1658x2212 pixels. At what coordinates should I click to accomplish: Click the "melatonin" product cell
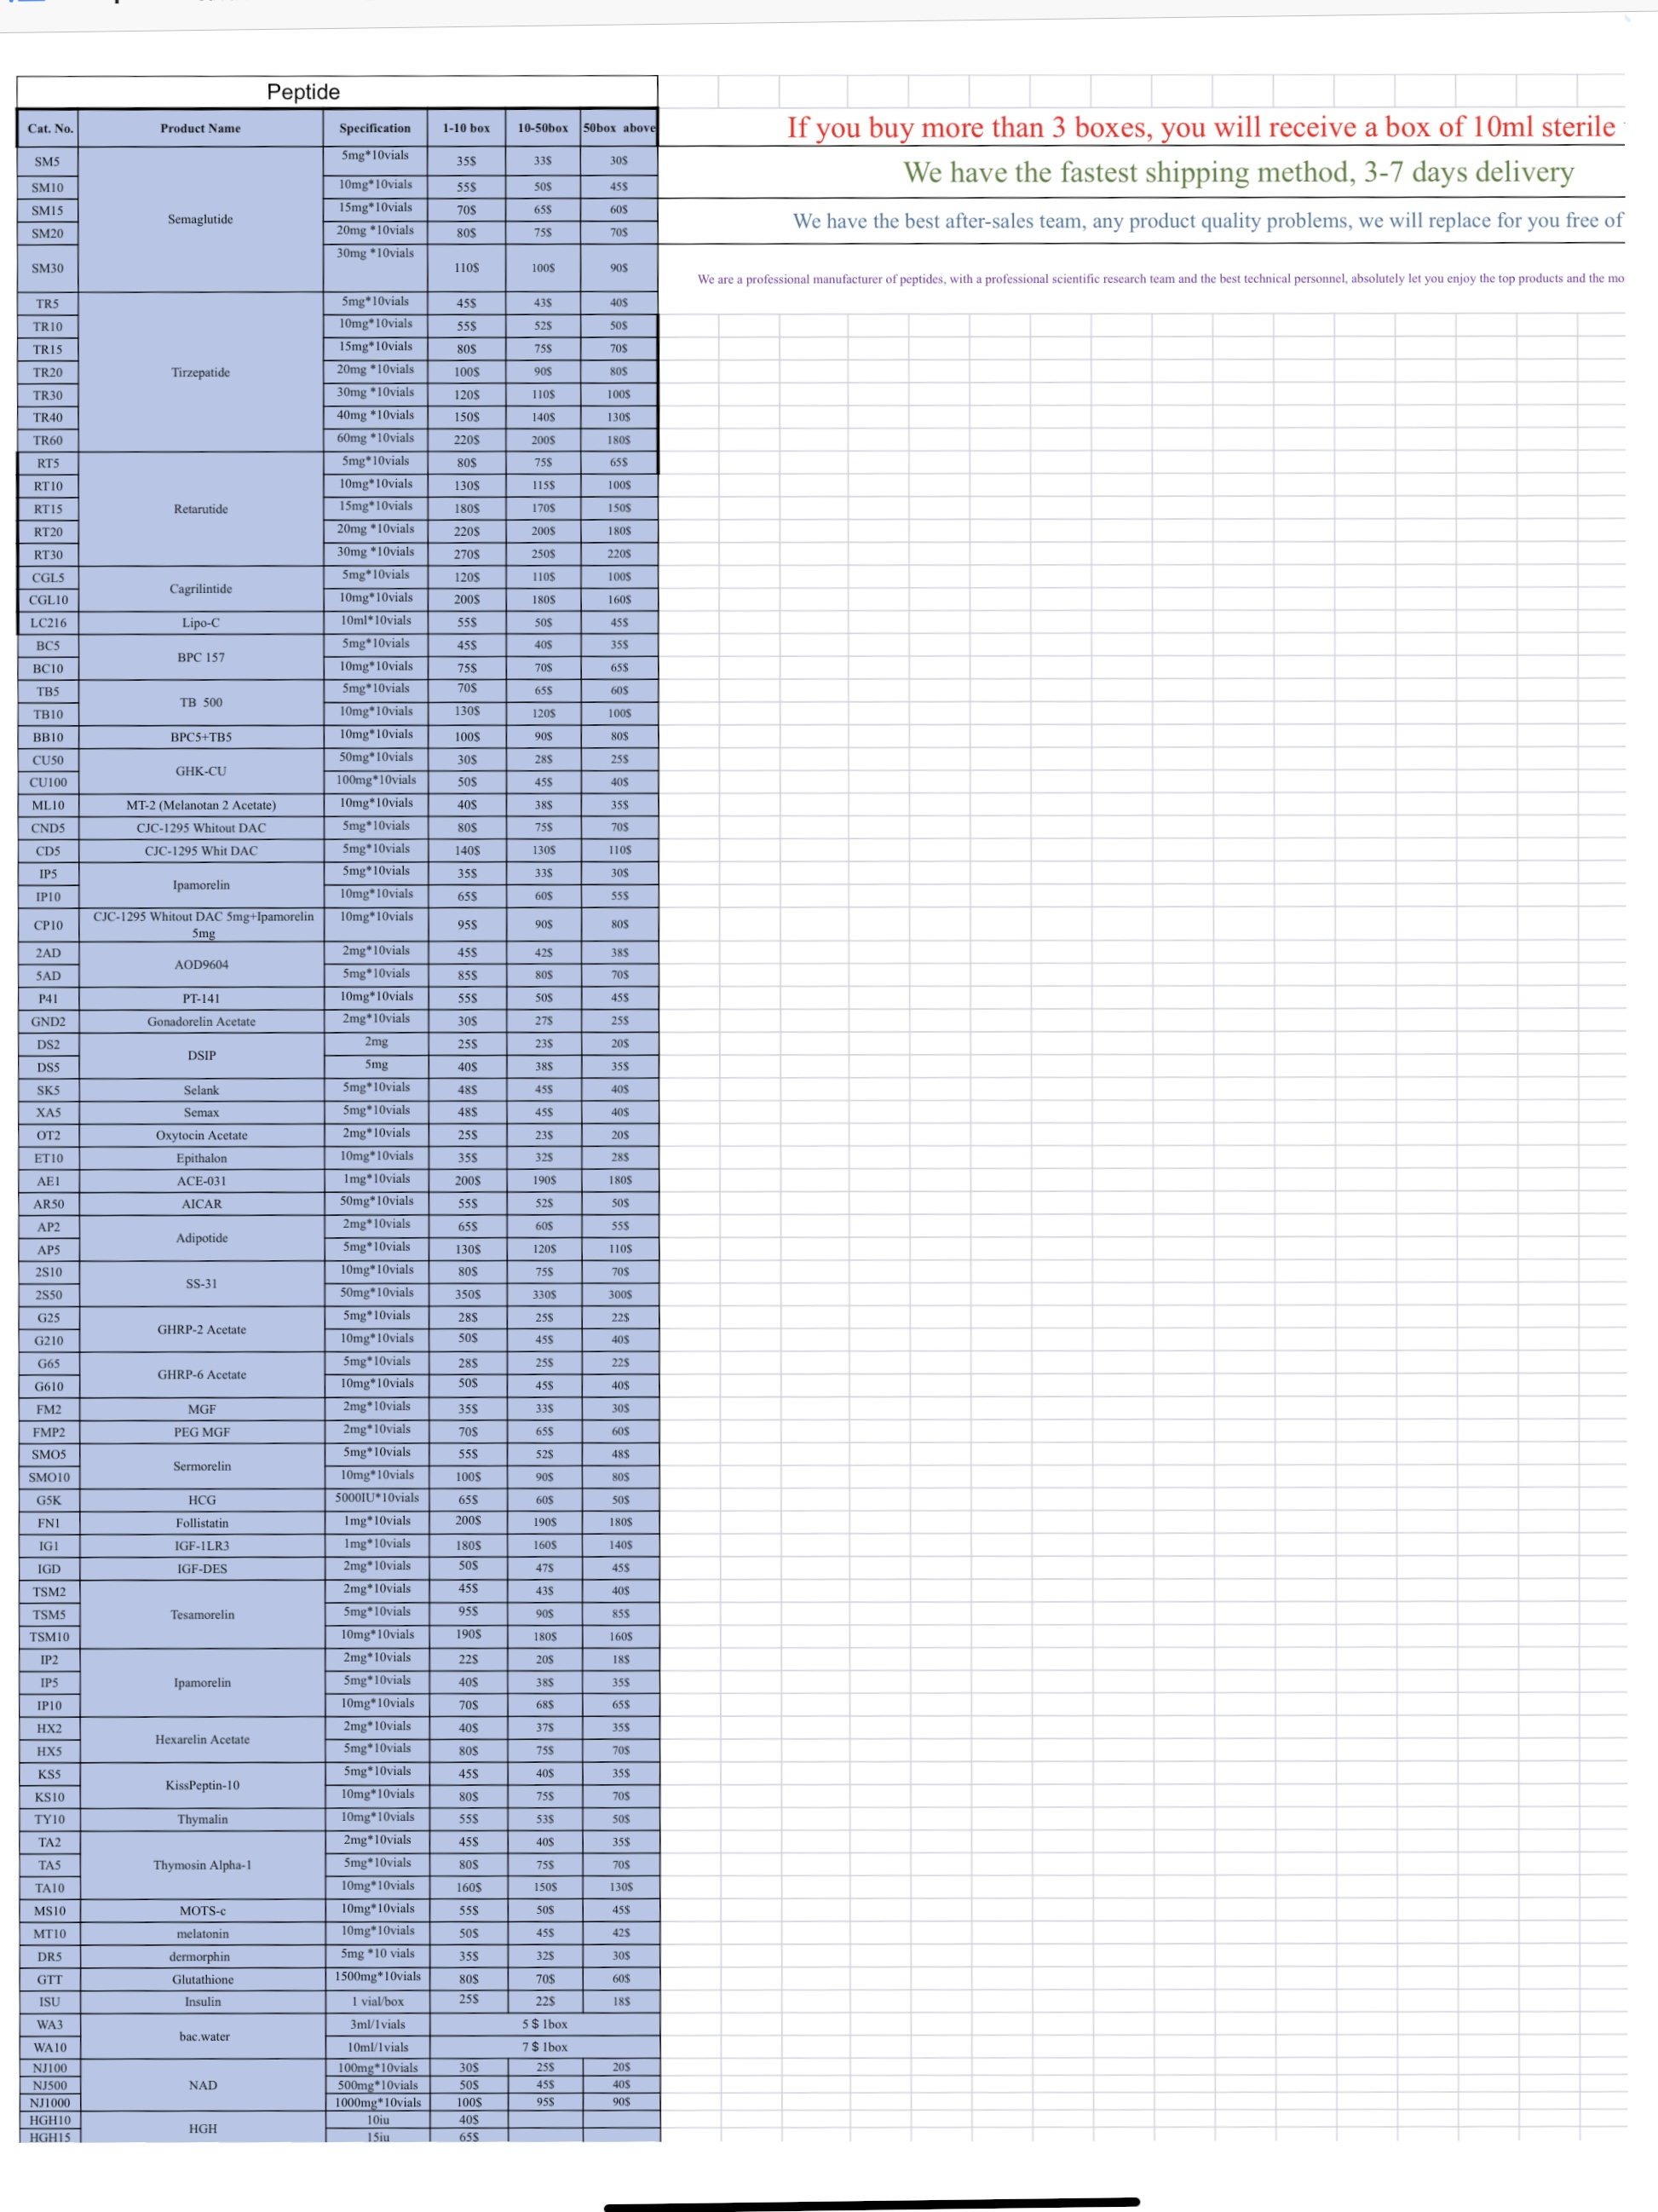click(x=202, y=1934)
